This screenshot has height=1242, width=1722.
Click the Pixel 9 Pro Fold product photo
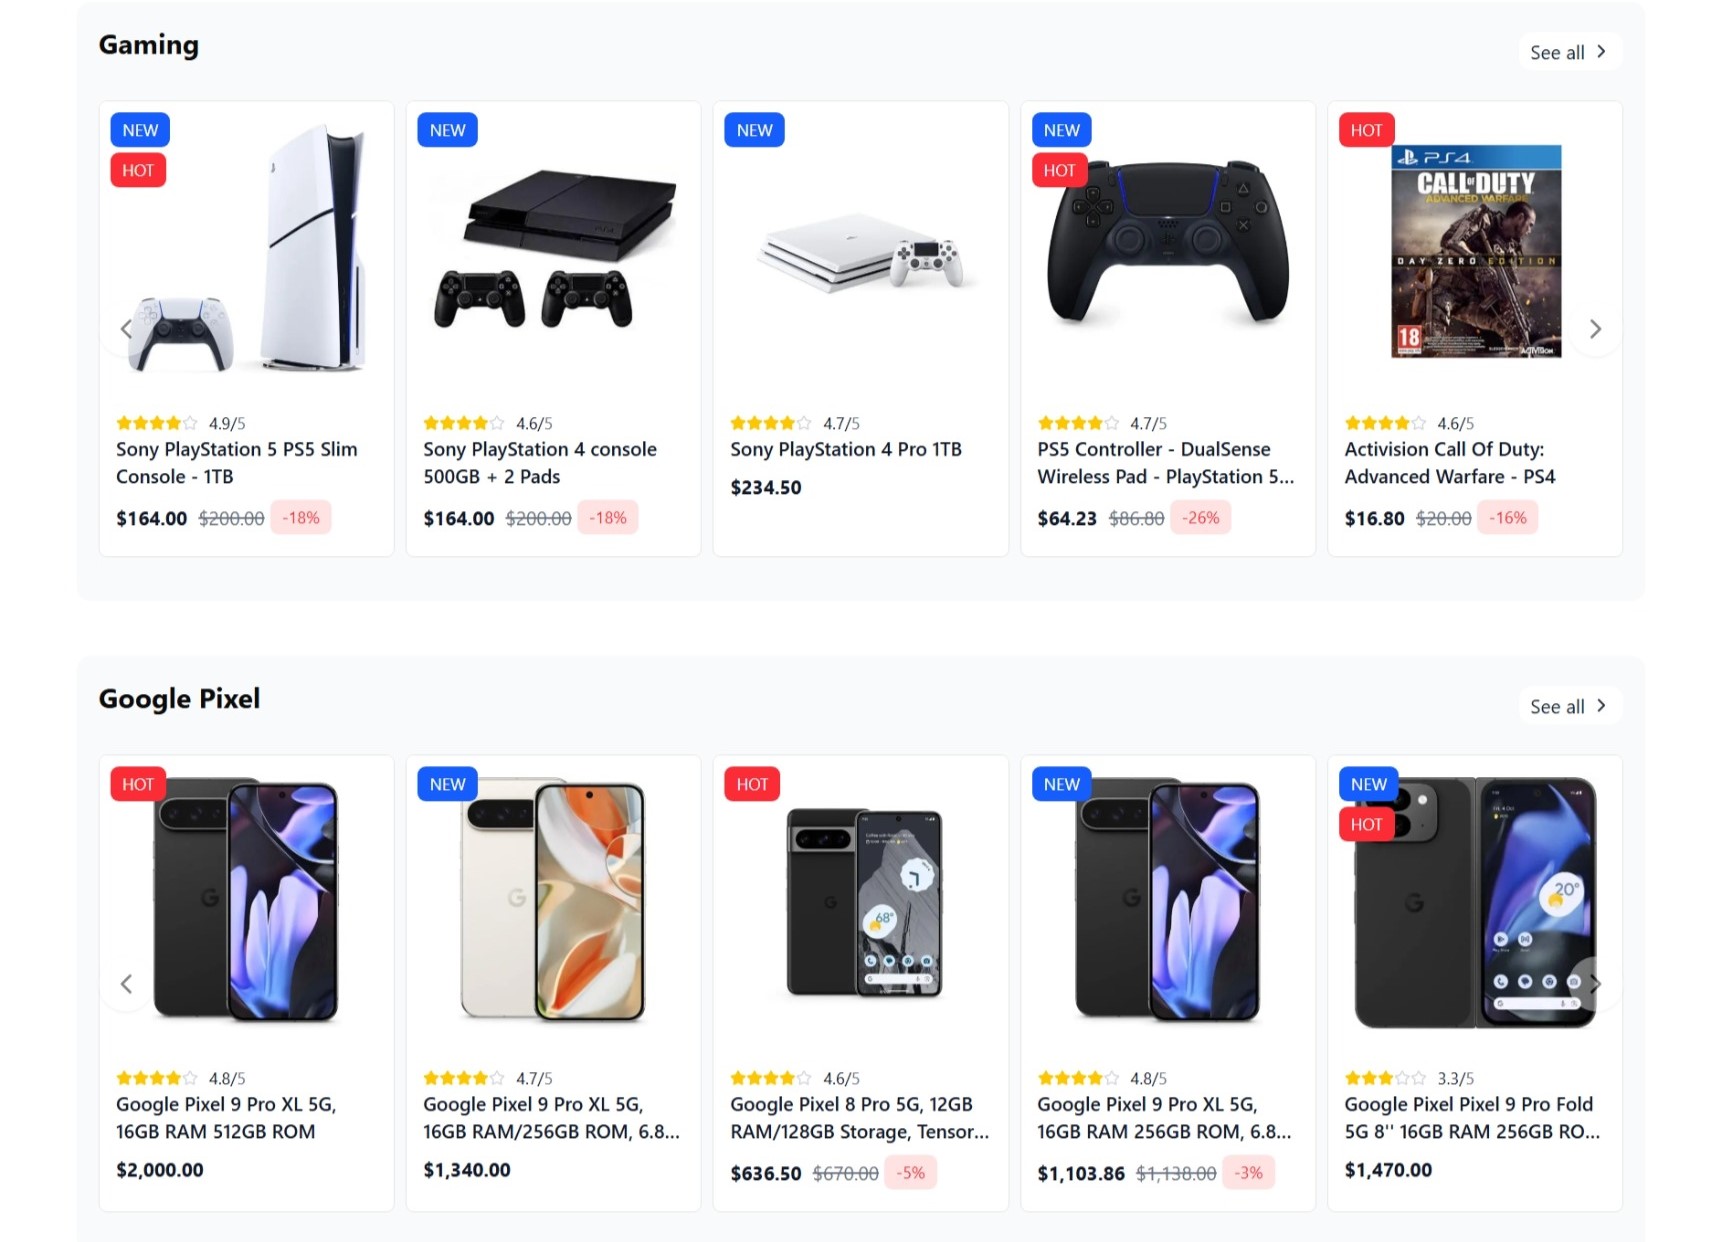pyautogui.click(x=1474, y=903)
